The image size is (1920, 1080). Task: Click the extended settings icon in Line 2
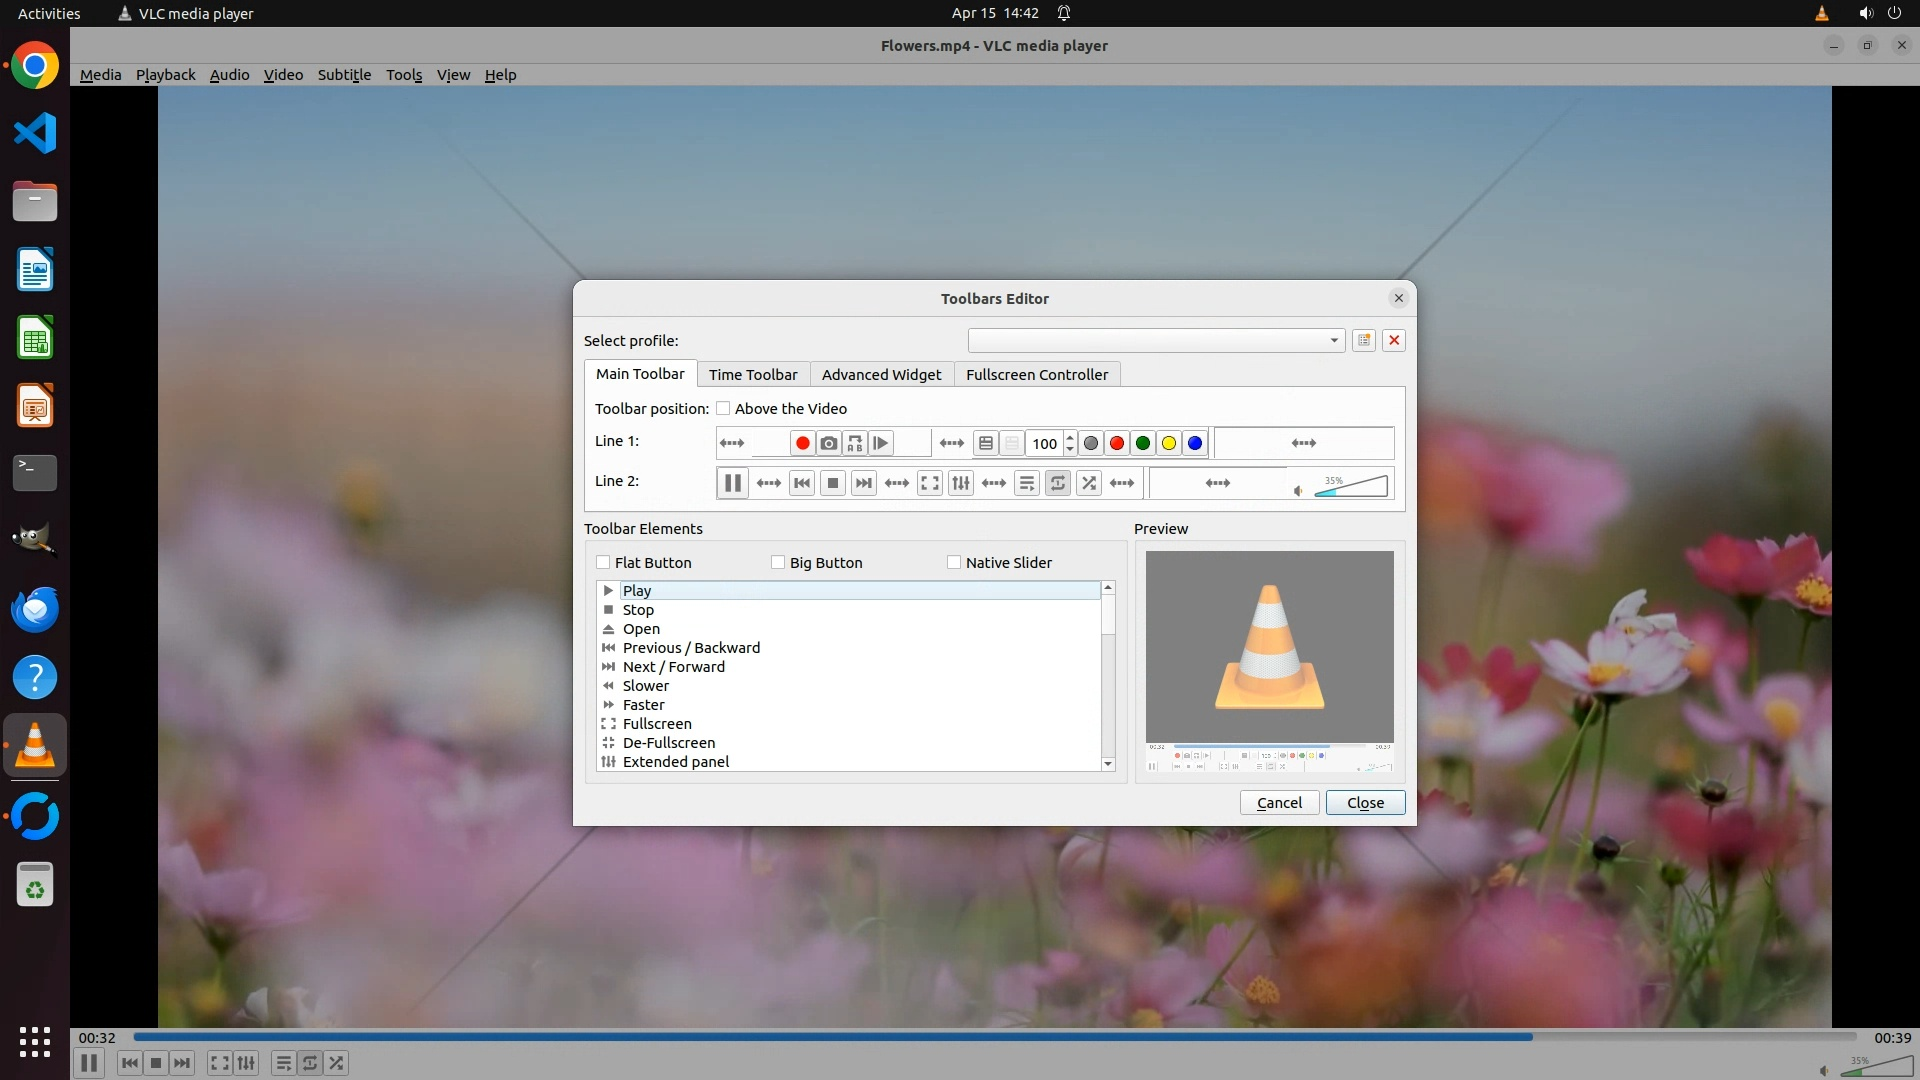pyautogui.click(x=961, y=483)
